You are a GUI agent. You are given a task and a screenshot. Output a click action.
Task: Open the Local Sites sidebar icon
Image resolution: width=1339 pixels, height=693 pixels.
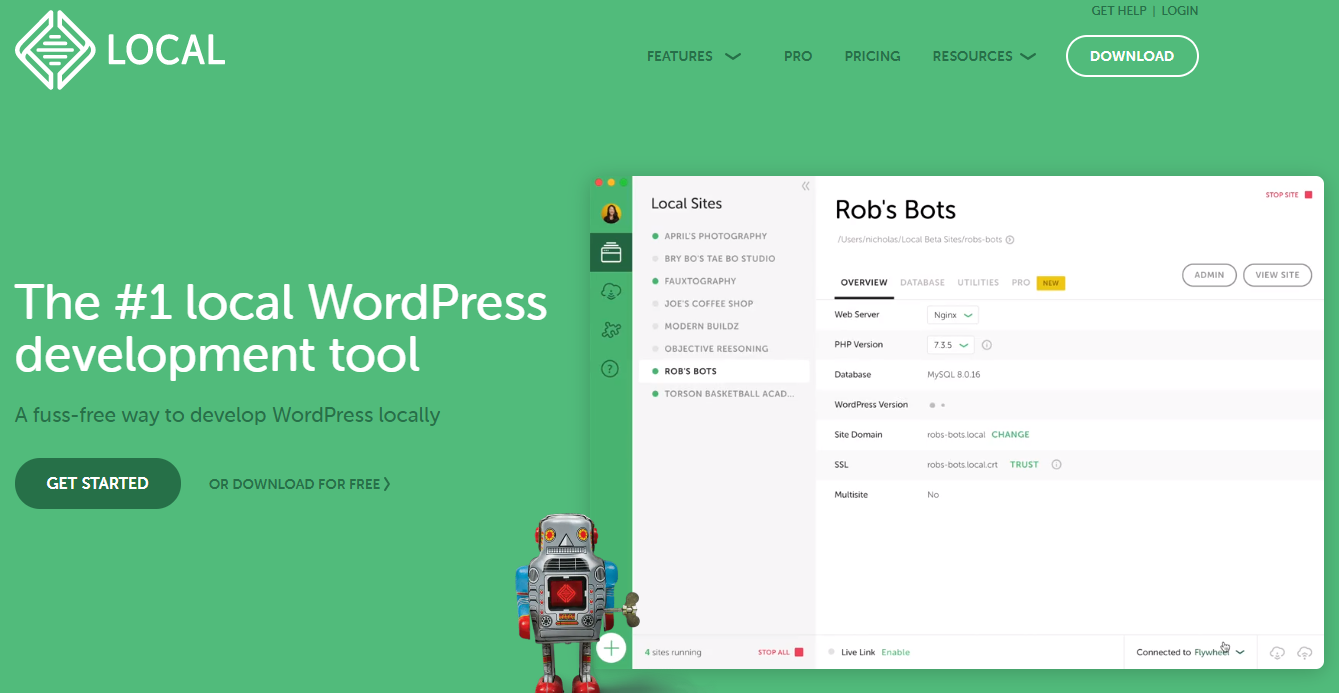[x=610, y=253]
